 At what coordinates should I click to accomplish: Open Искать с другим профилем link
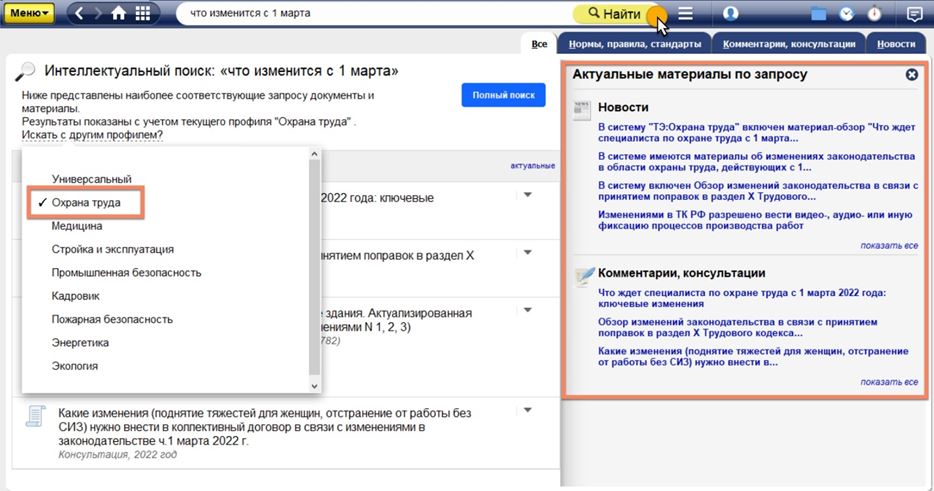(x=92, y=135)
